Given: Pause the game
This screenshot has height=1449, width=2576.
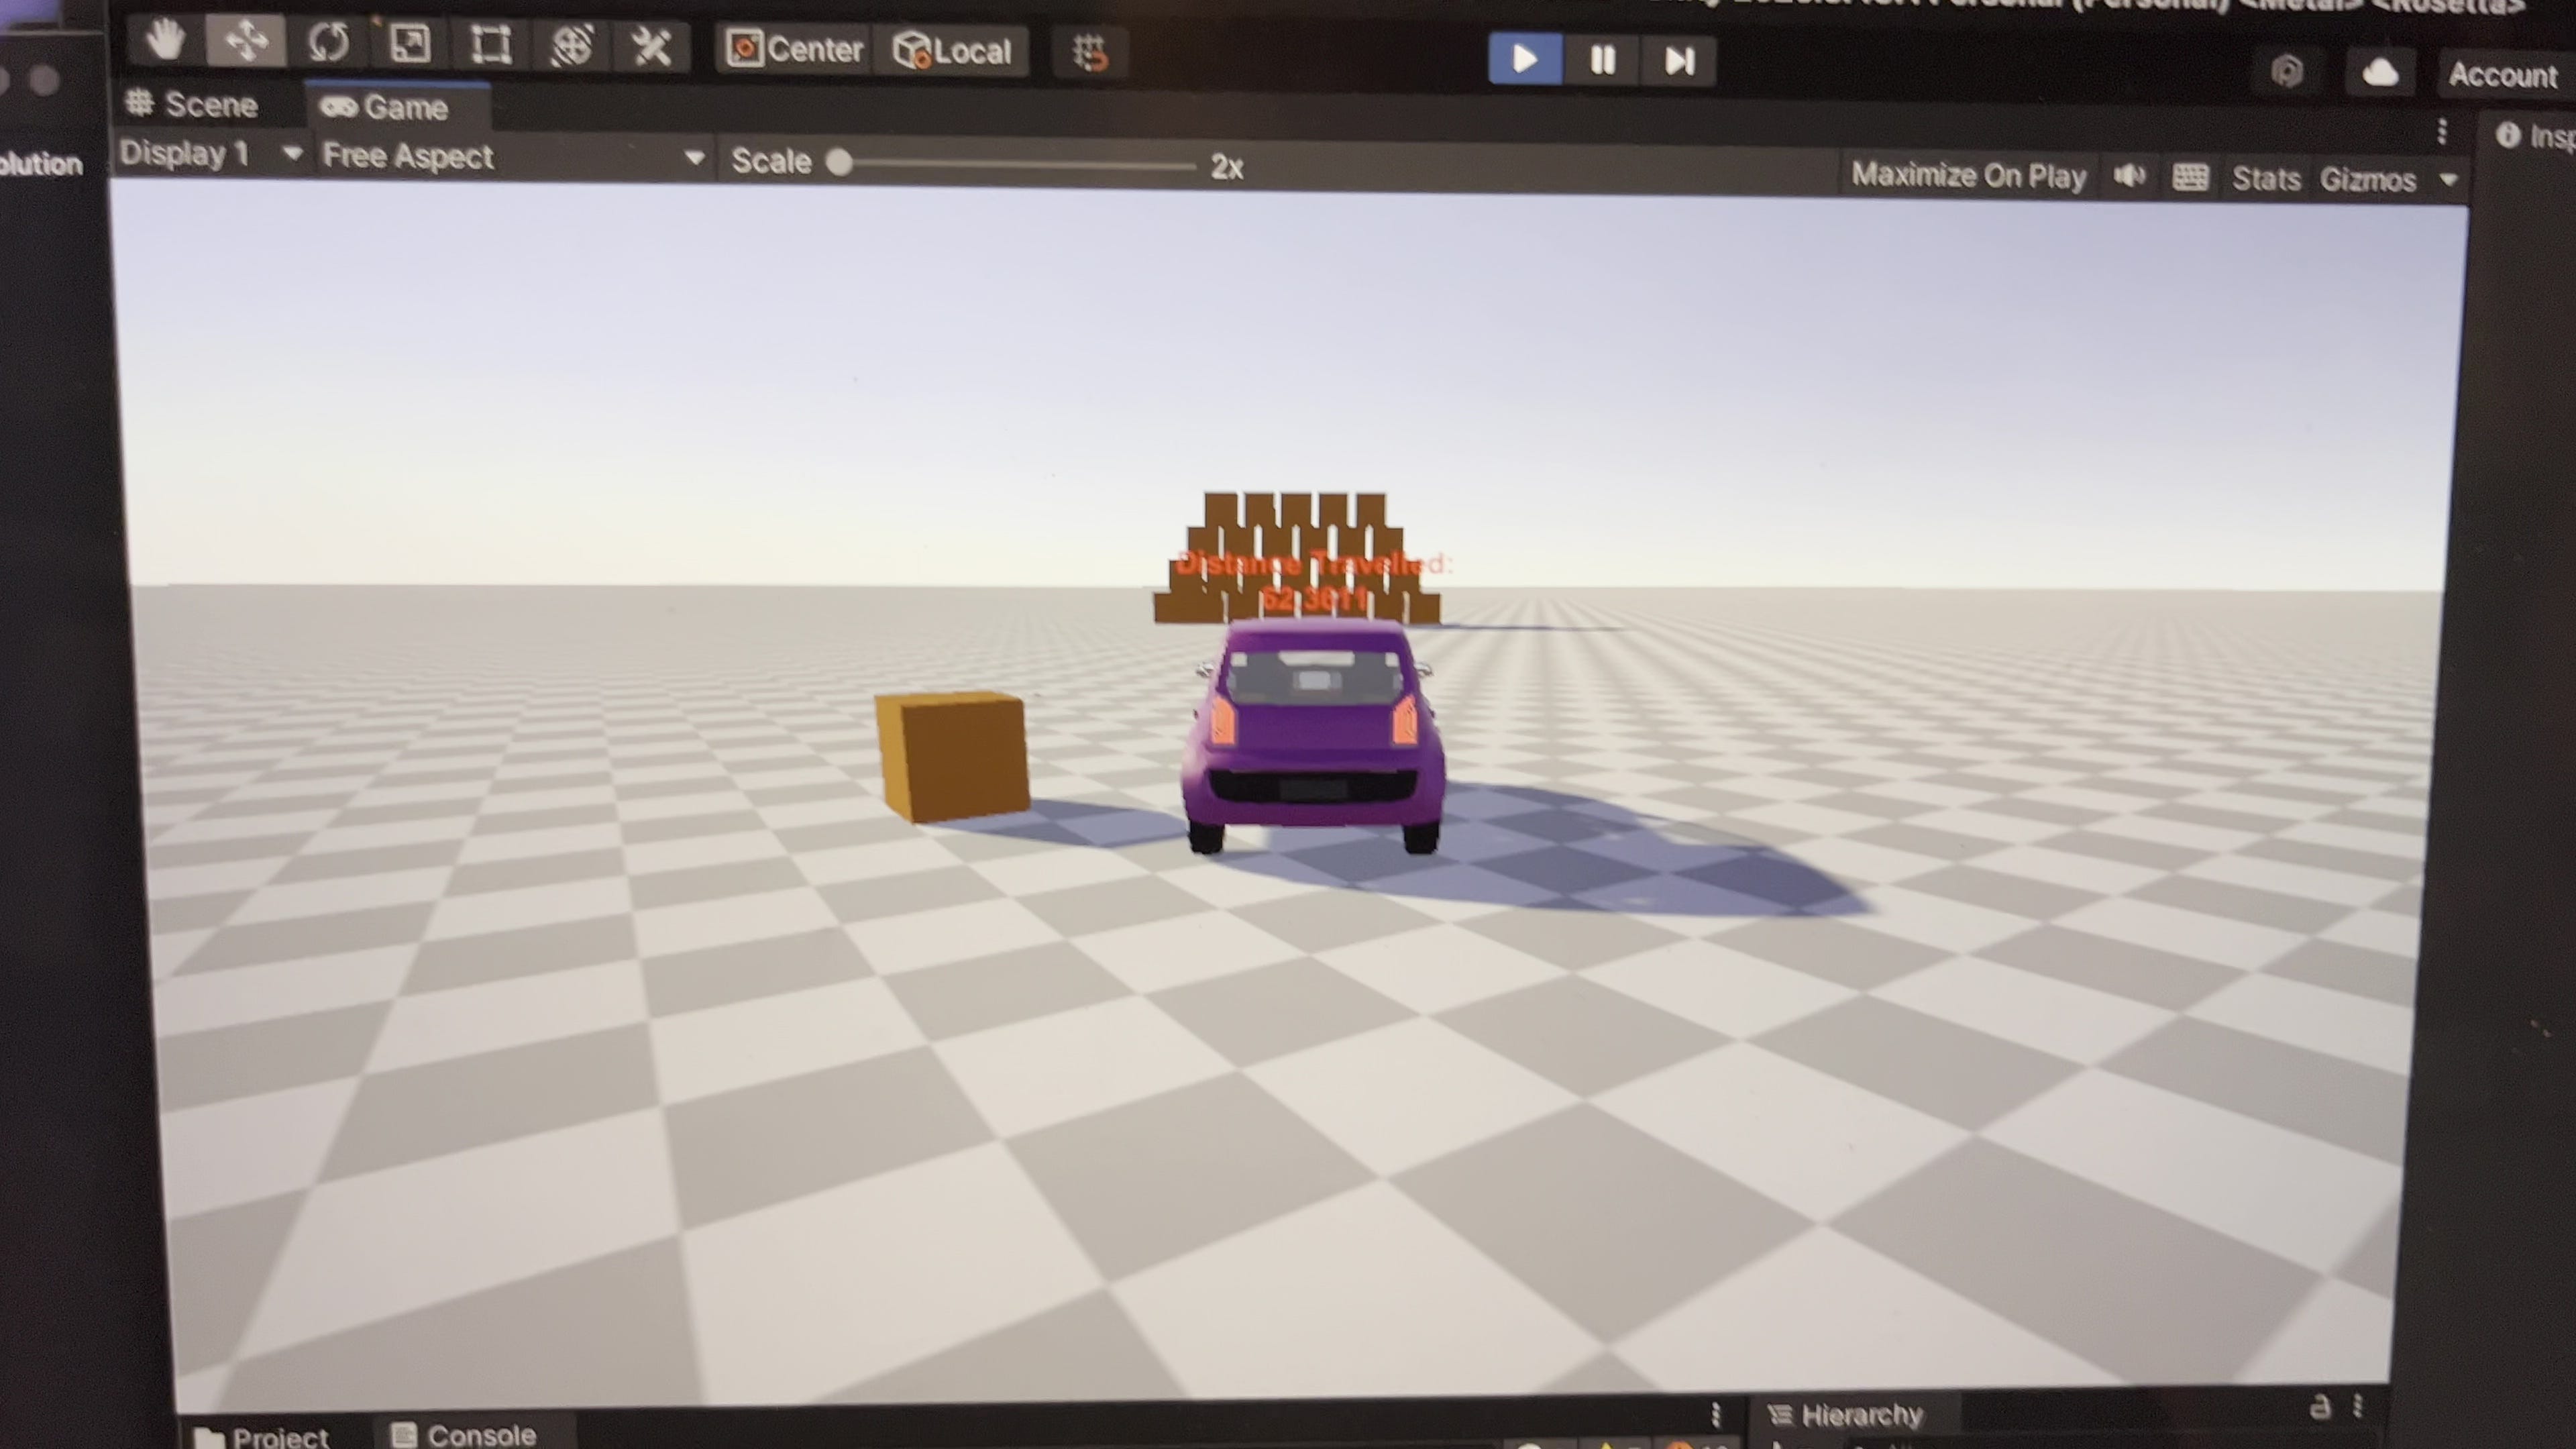Looking at the screenshot, I should [1602, 60].
